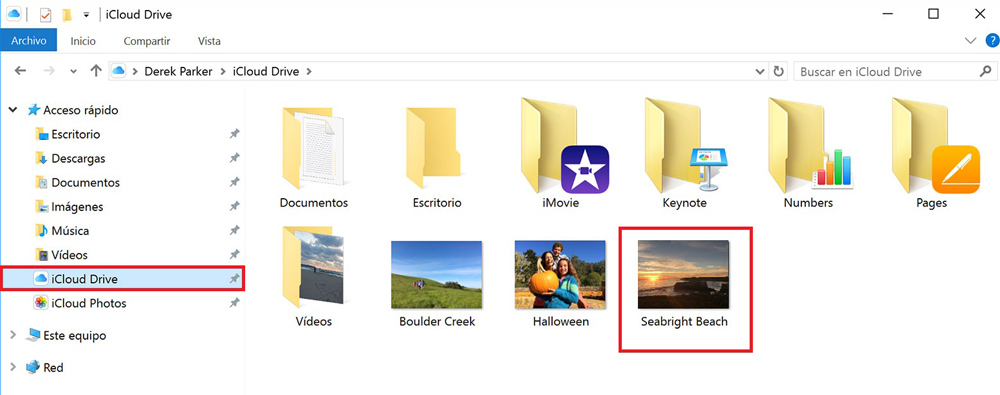Click the pin icon next to Escritorio
Image resolution: width=1000 pixels, height=395 pixels.
click(x=235, y=134)
